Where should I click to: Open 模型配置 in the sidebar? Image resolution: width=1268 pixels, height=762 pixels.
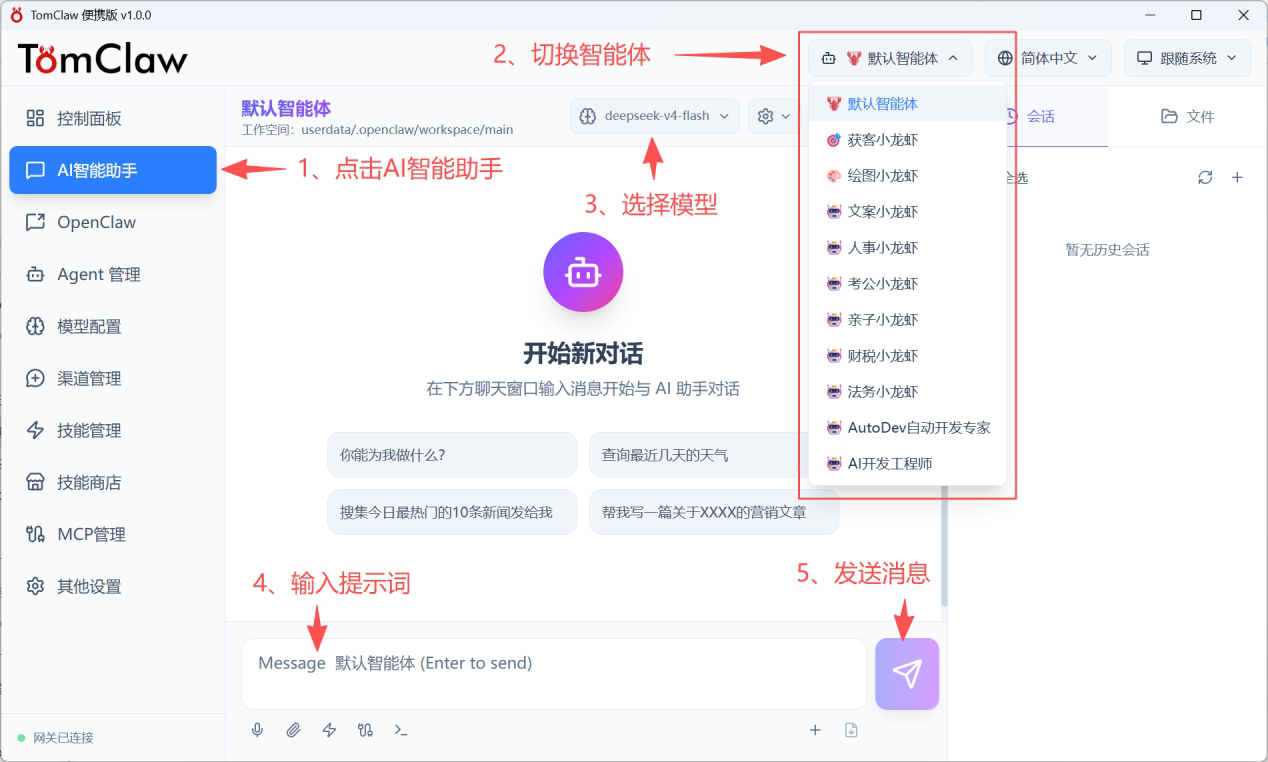[x=113, y=326]
